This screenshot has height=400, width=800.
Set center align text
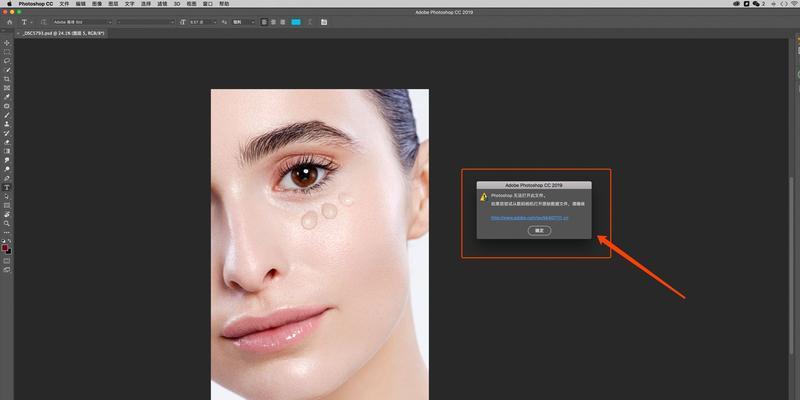pos(273,22)
